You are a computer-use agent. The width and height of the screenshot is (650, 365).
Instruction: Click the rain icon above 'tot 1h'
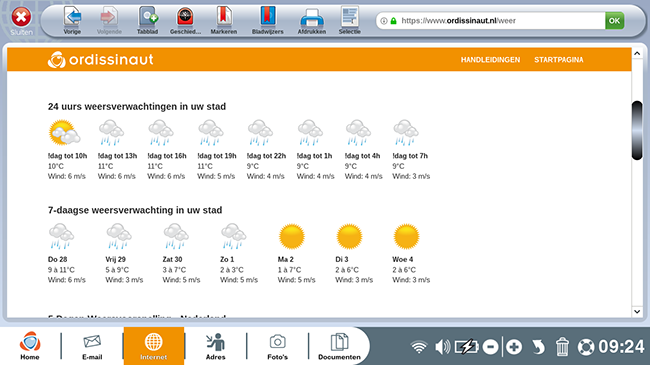(x=310, y=133)
